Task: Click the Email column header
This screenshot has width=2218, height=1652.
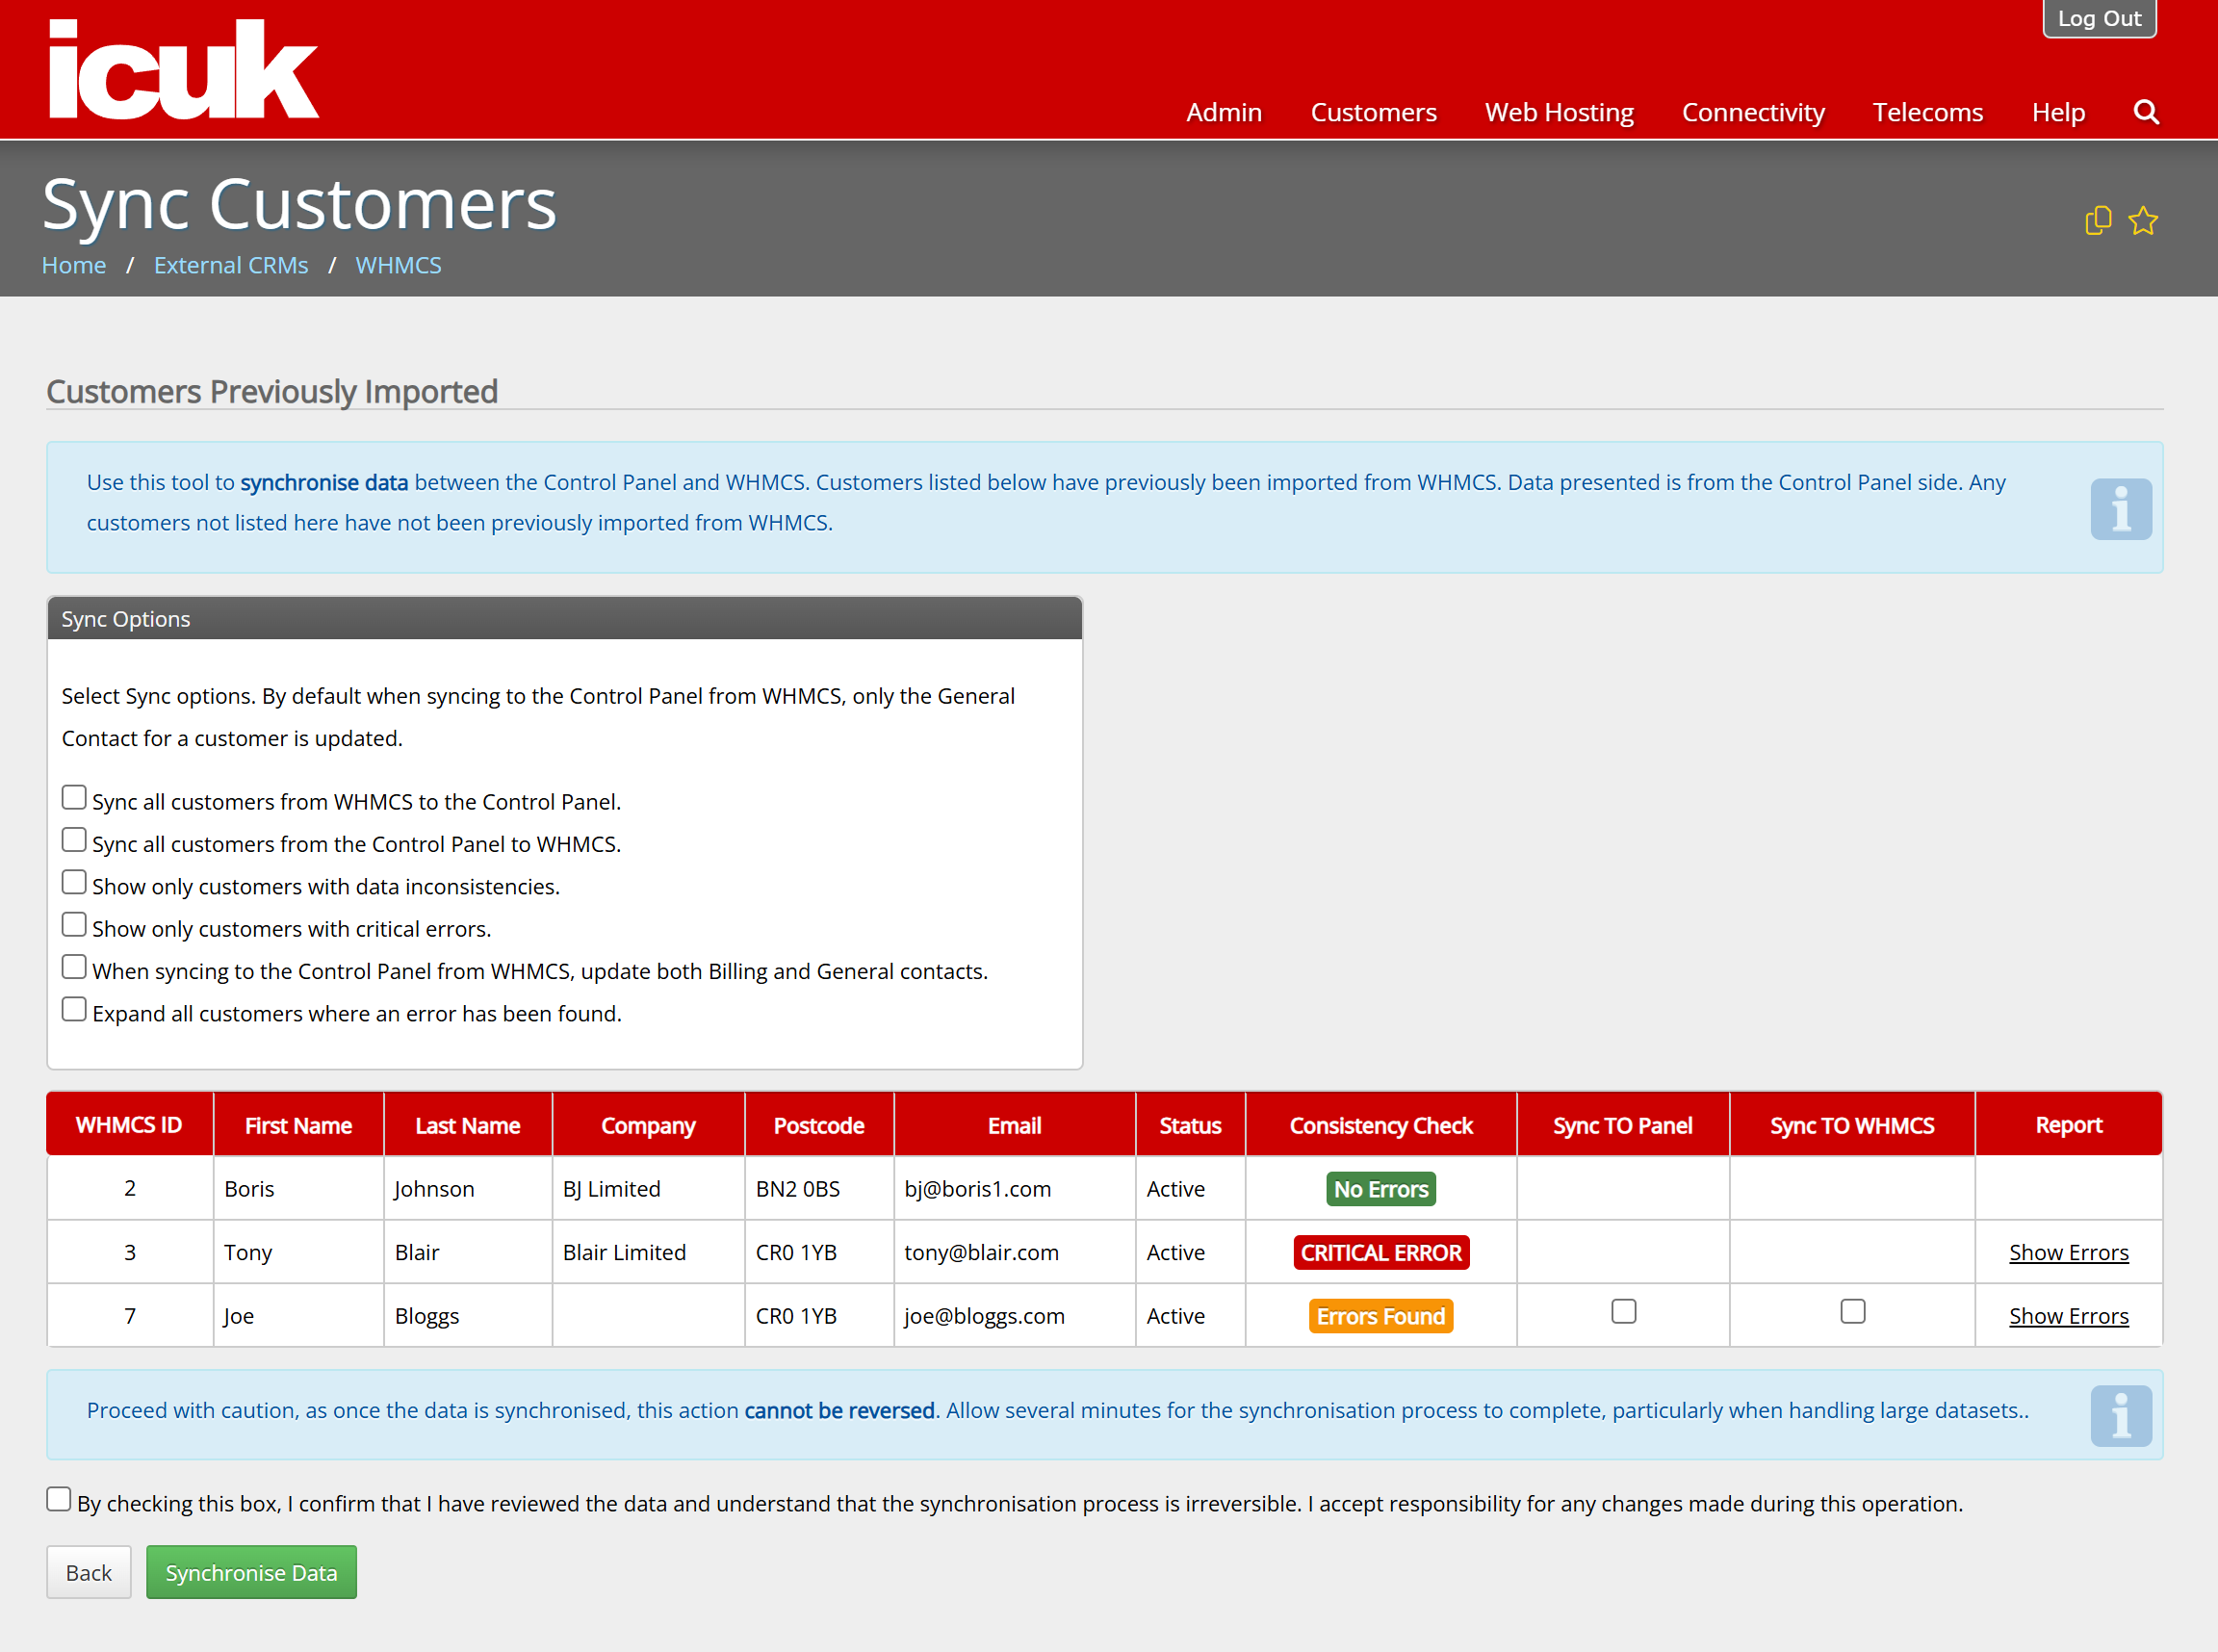Action: click(x=1015, y=1125)
